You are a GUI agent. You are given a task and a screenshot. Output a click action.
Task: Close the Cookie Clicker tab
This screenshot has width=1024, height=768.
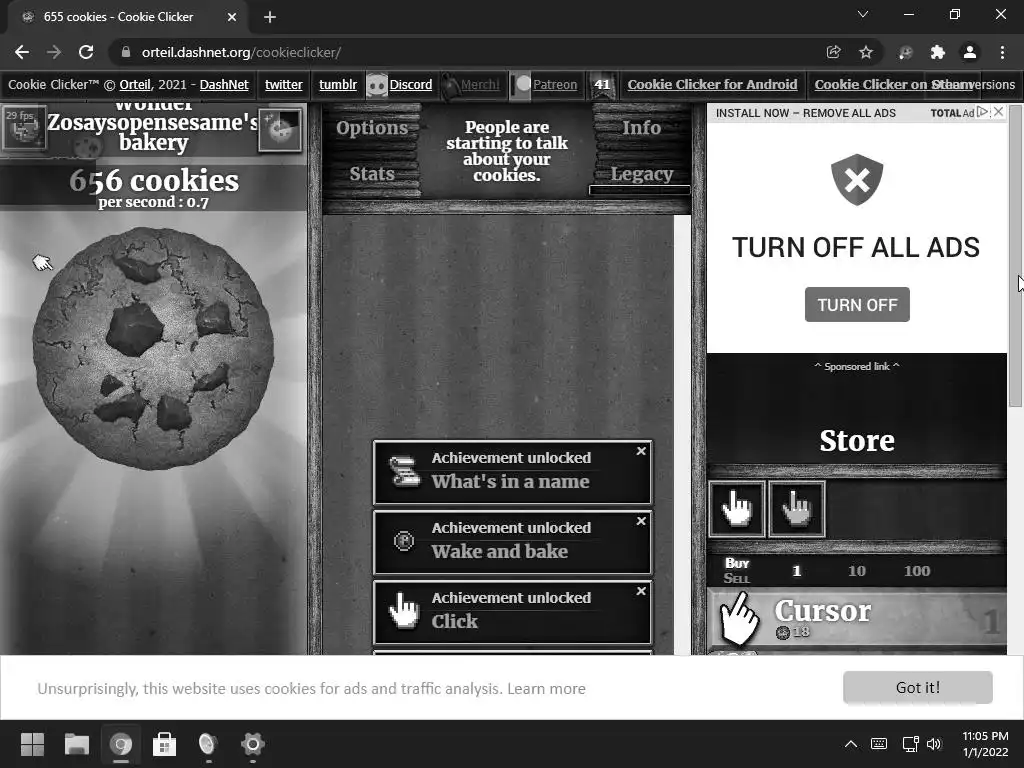[x=232, y=17]
